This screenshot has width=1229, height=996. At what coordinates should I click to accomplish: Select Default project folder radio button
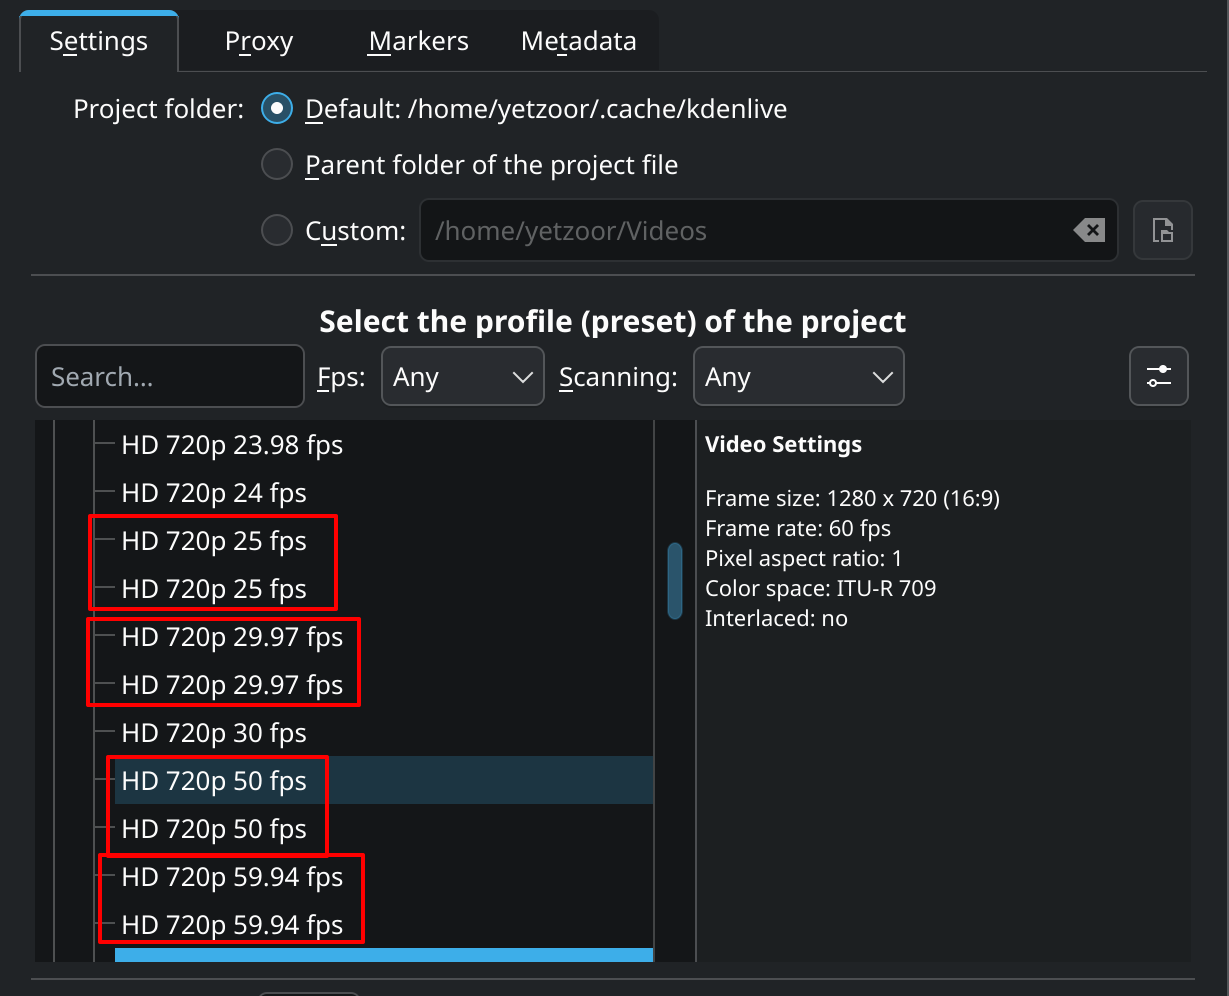click(277, 108)
